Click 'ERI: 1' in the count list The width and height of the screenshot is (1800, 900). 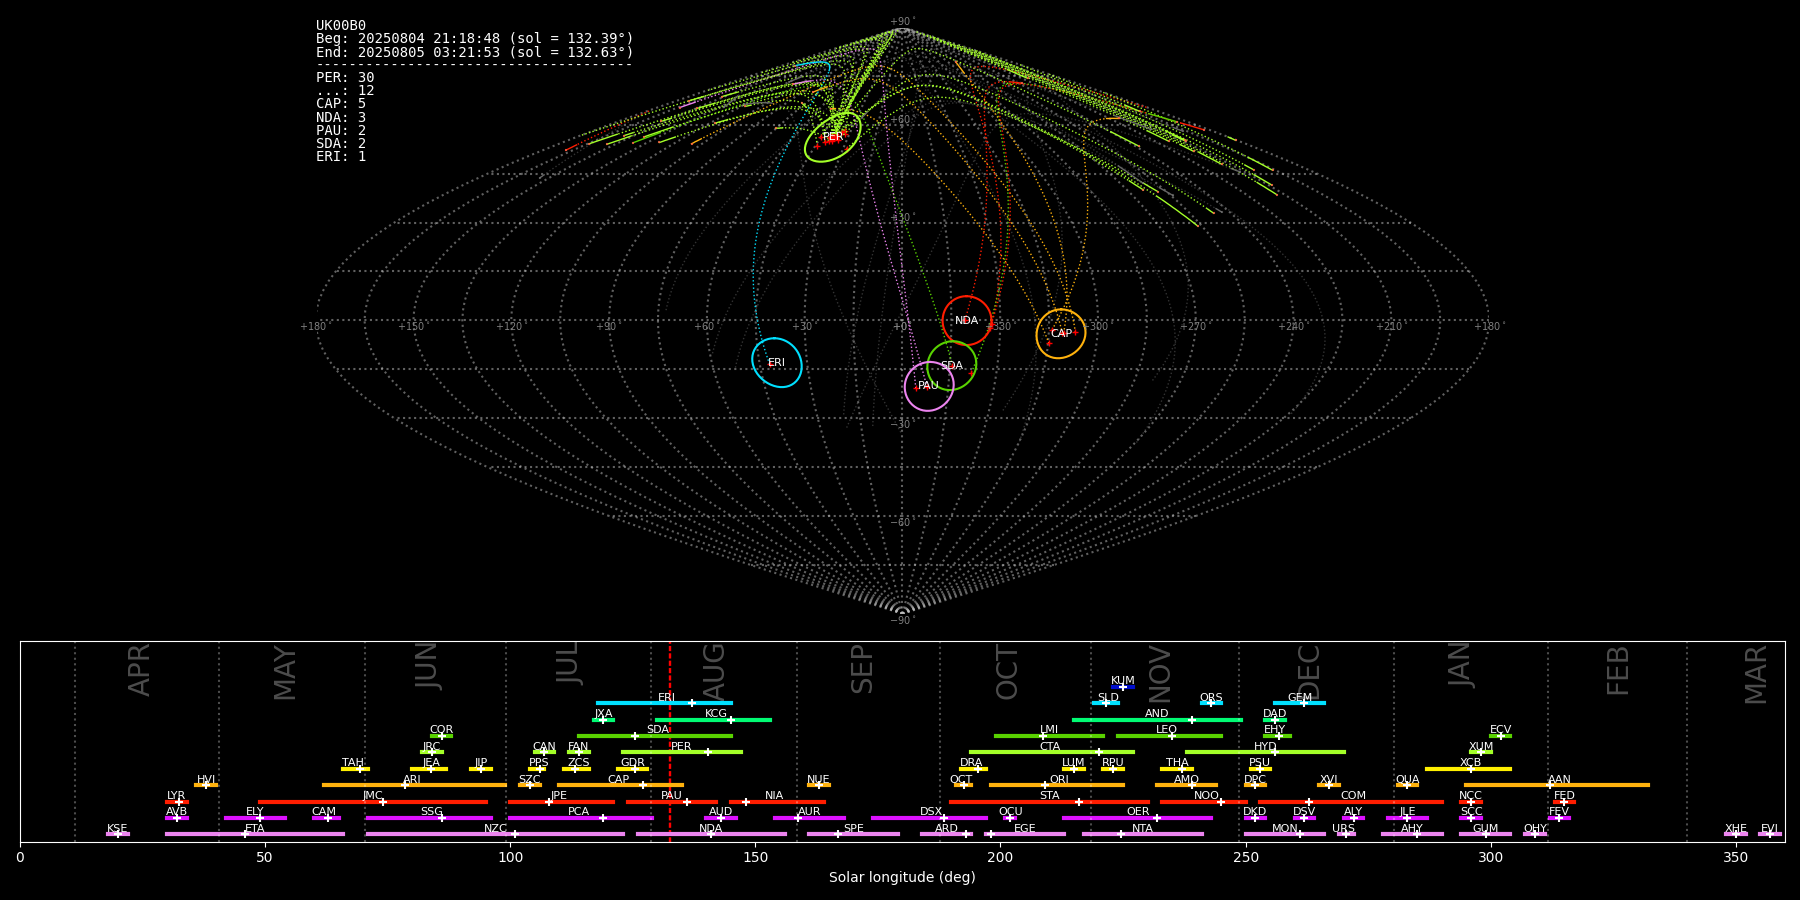coord(341,157)
